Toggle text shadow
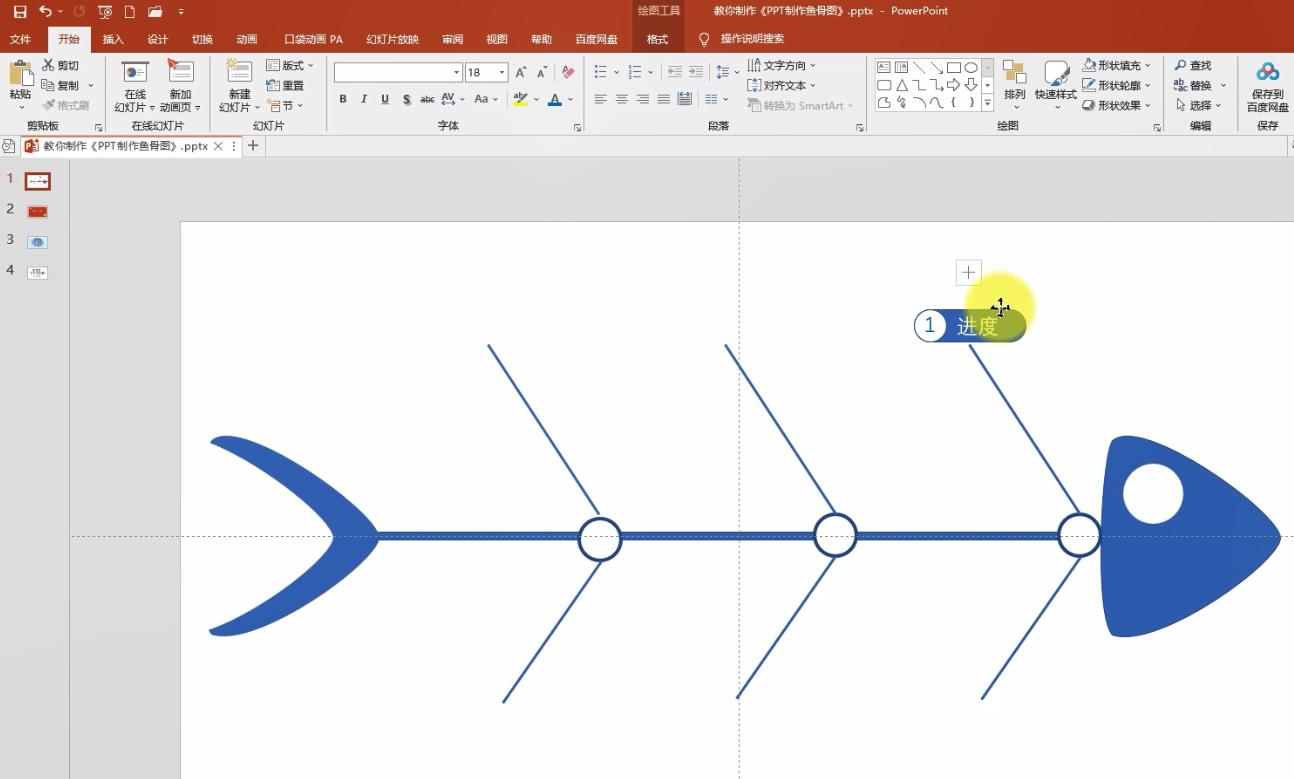1294x779 pixels. [406, 99]
